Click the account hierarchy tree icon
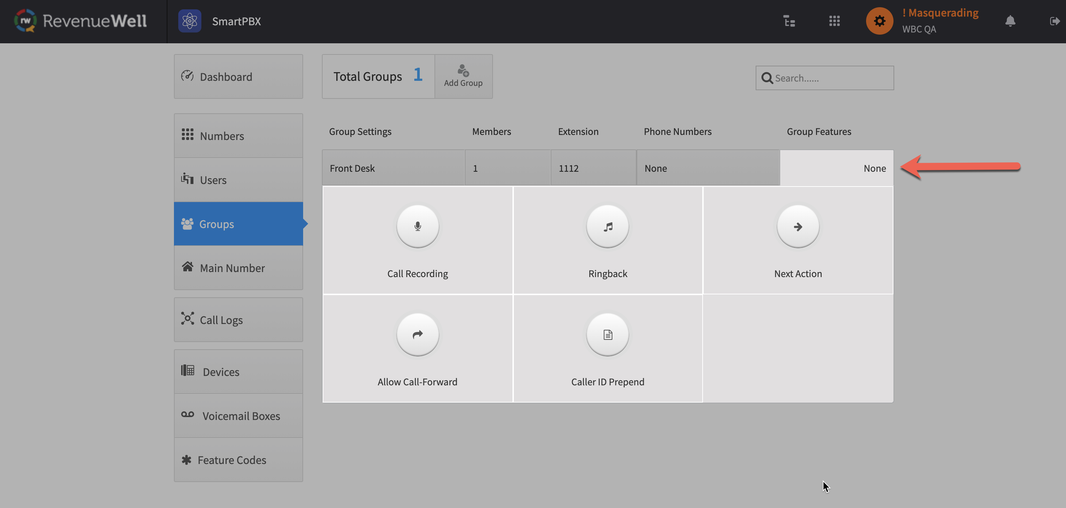The width and height of the screenshot is (1066, 508). (789, 21)
